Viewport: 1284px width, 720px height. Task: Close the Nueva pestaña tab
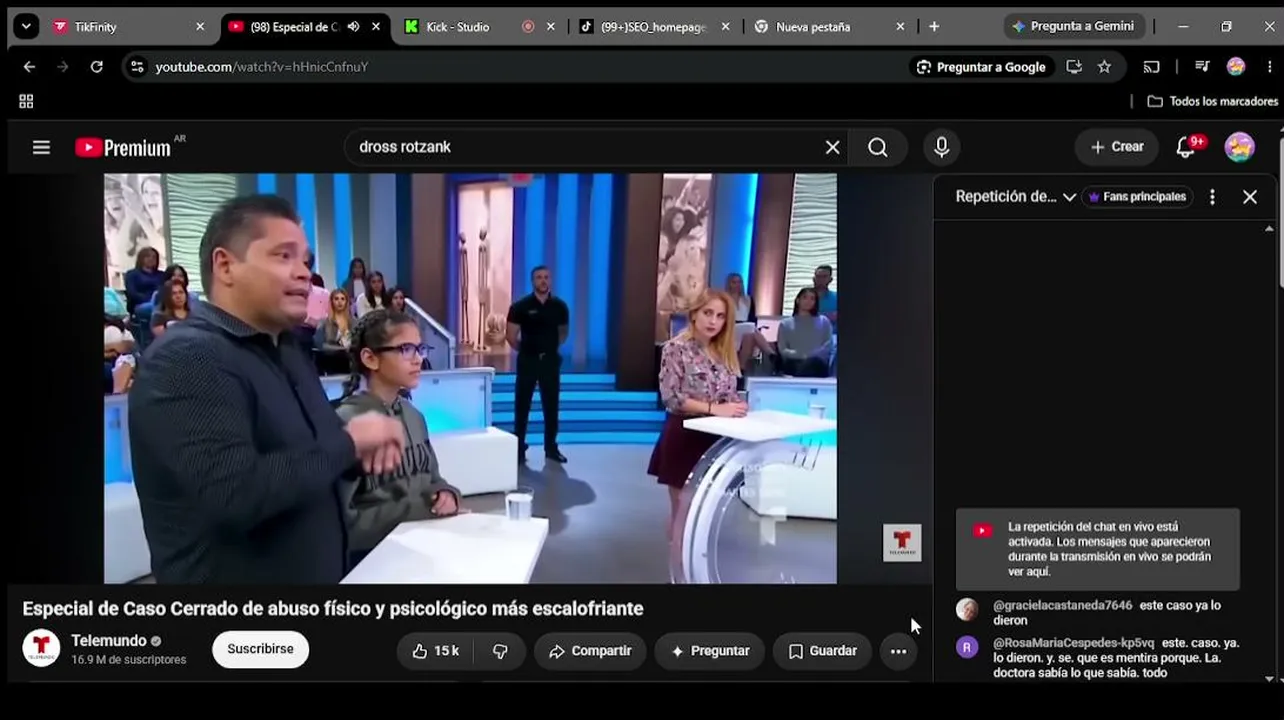900,27
